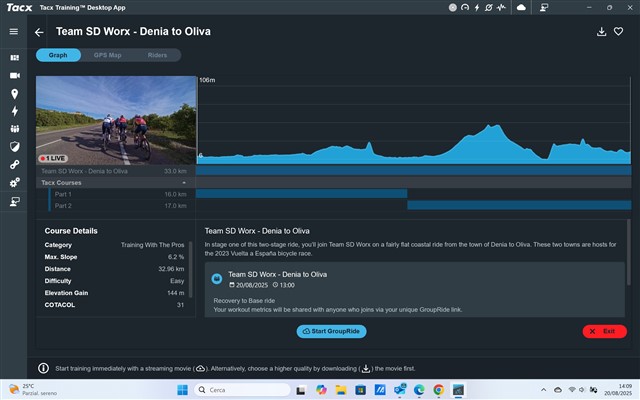Click the info icon in the bottom bar
640x400 pixels.
[43, 368]
